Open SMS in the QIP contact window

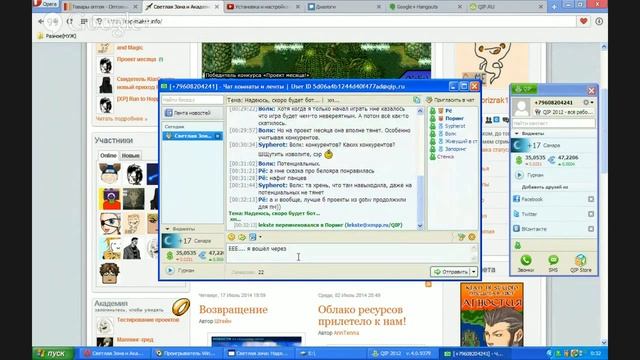[553, 263]
